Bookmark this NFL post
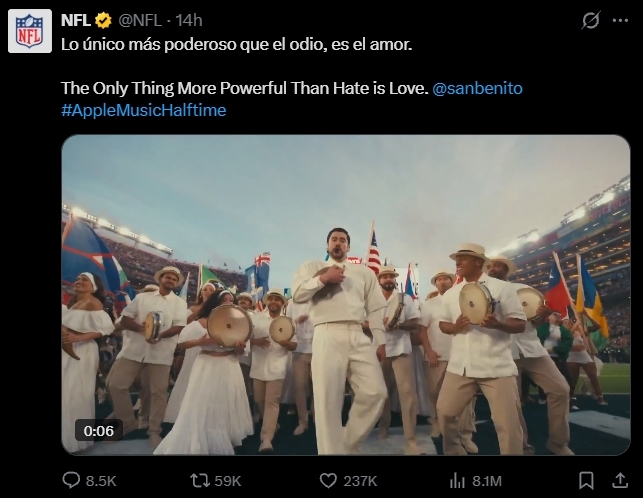 coord(587,480)
